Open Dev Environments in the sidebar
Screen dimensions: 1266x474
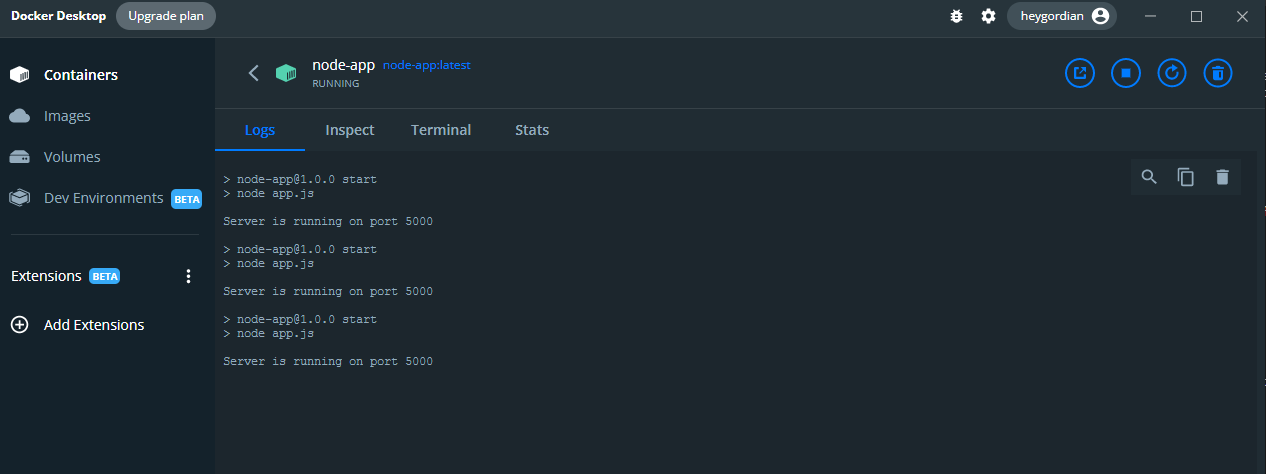103,198
